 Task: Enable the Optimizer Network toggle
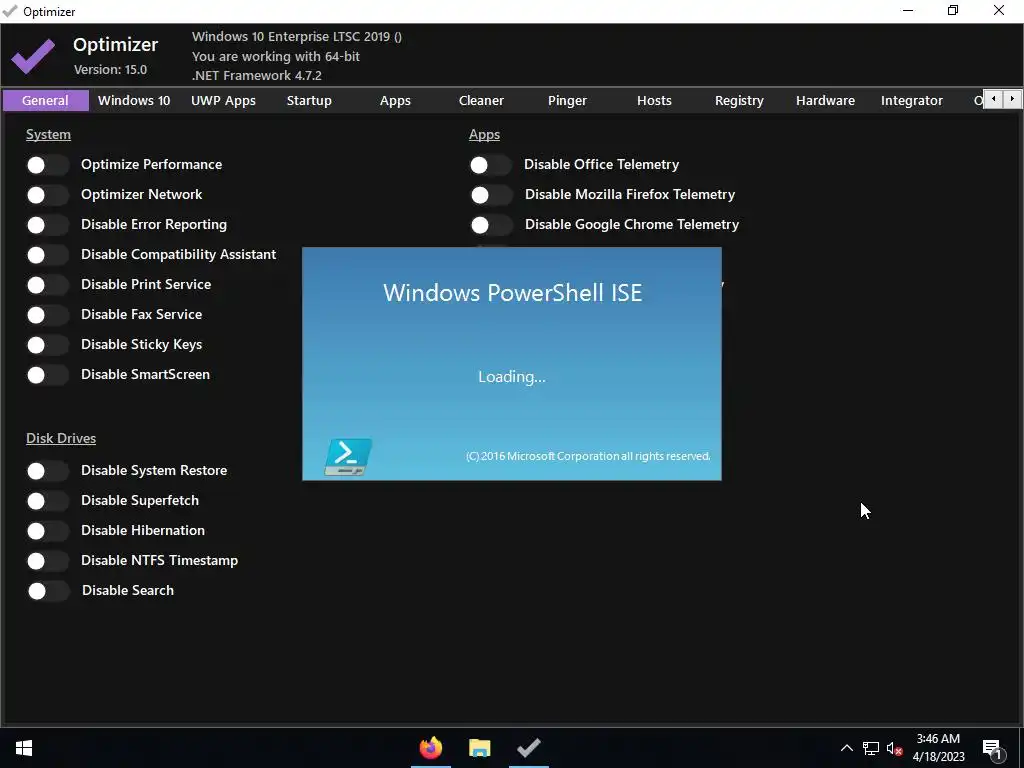click(x=48, y=195)
